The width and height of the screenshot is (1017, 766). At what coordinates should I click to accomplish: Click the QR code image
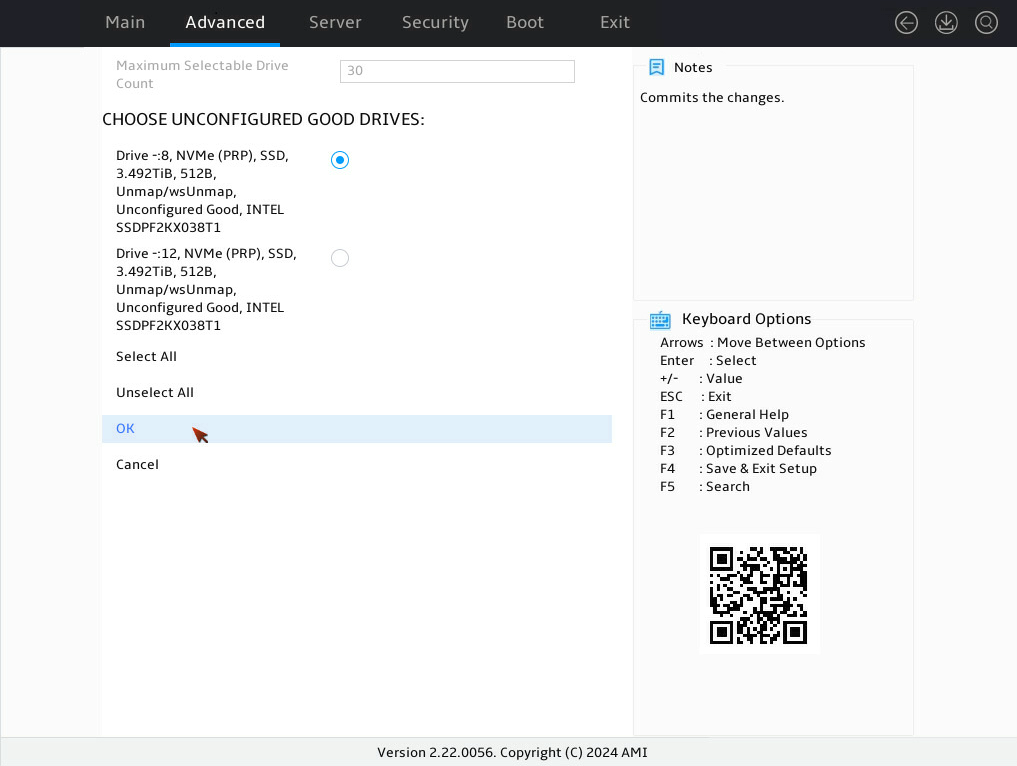click(x=759, y=595)
